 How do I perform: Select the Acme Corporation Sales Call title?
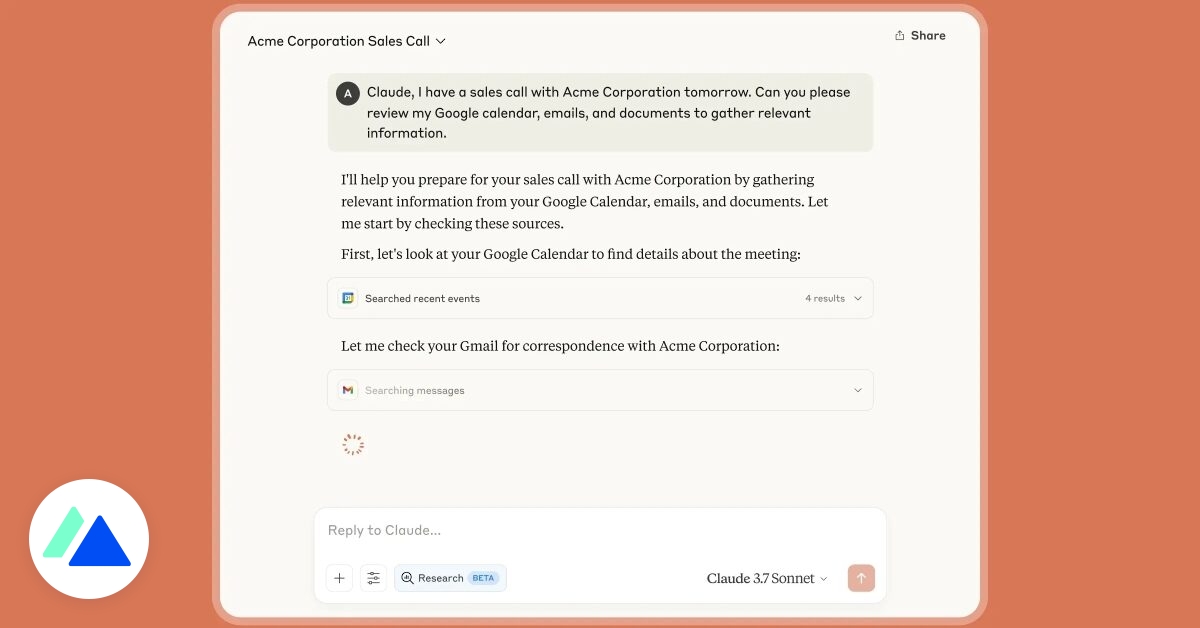point(339,41)
